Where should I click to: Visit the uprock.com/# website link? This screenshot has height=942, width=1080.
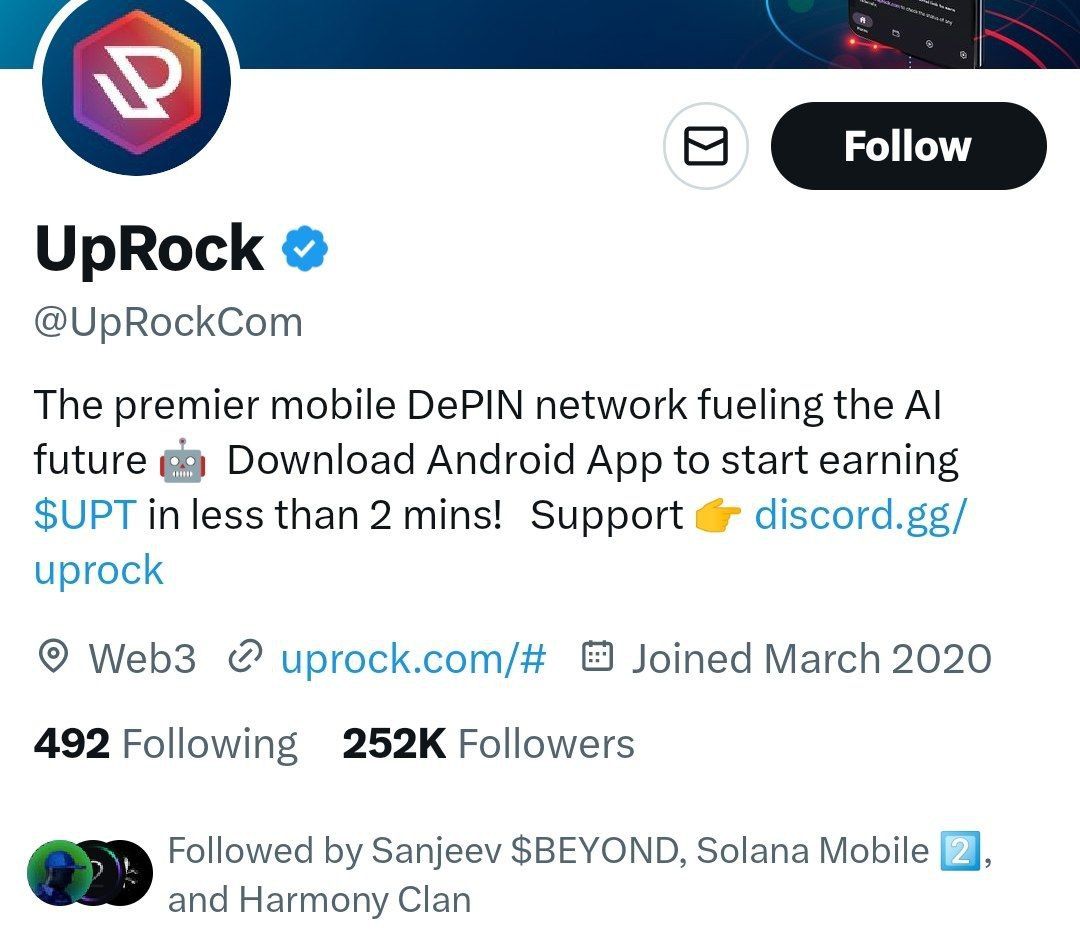click(413, 658)
